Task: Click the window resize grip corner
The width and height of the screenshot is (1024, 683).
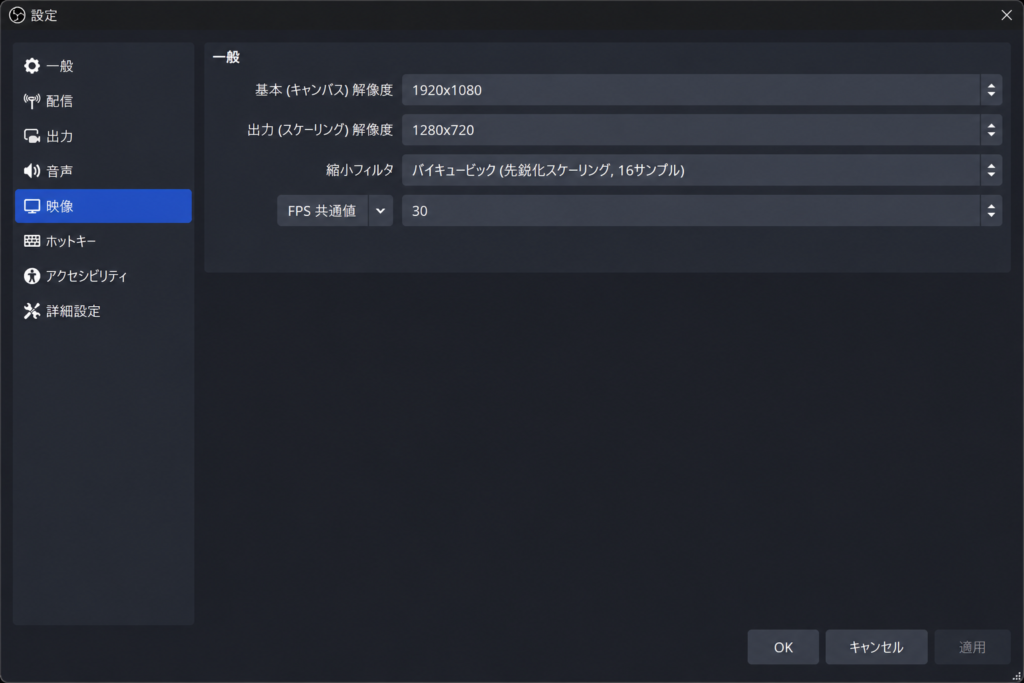Action: tap(1017, 676)
